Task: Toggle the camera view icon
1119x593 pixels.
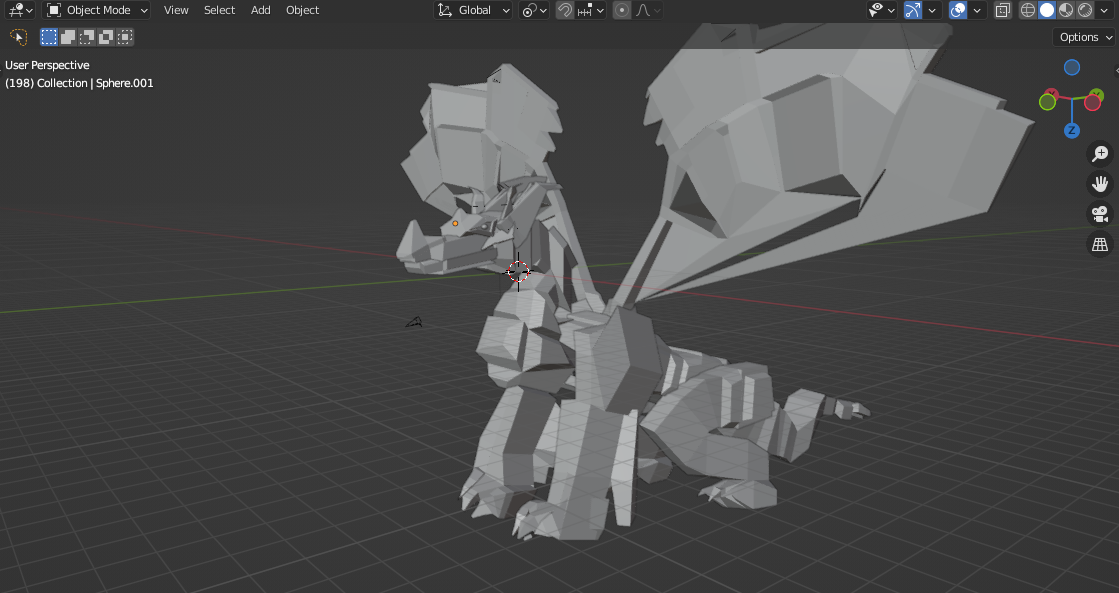Action: (x=1100, y=214)
